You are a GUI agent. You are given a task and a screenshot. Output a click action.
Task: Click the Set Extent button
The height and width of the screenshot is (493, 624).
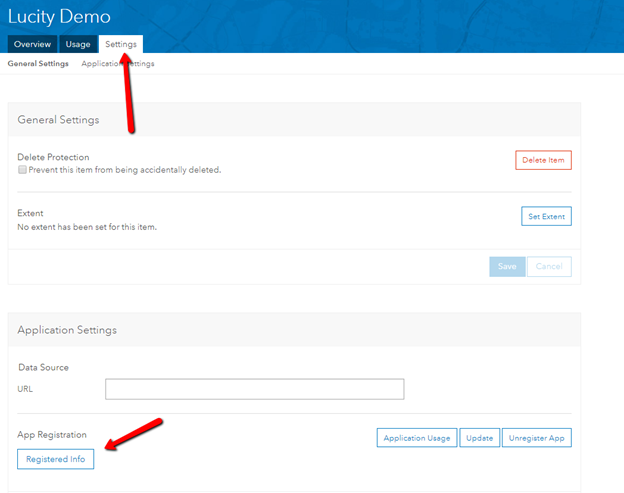point(546,216)
